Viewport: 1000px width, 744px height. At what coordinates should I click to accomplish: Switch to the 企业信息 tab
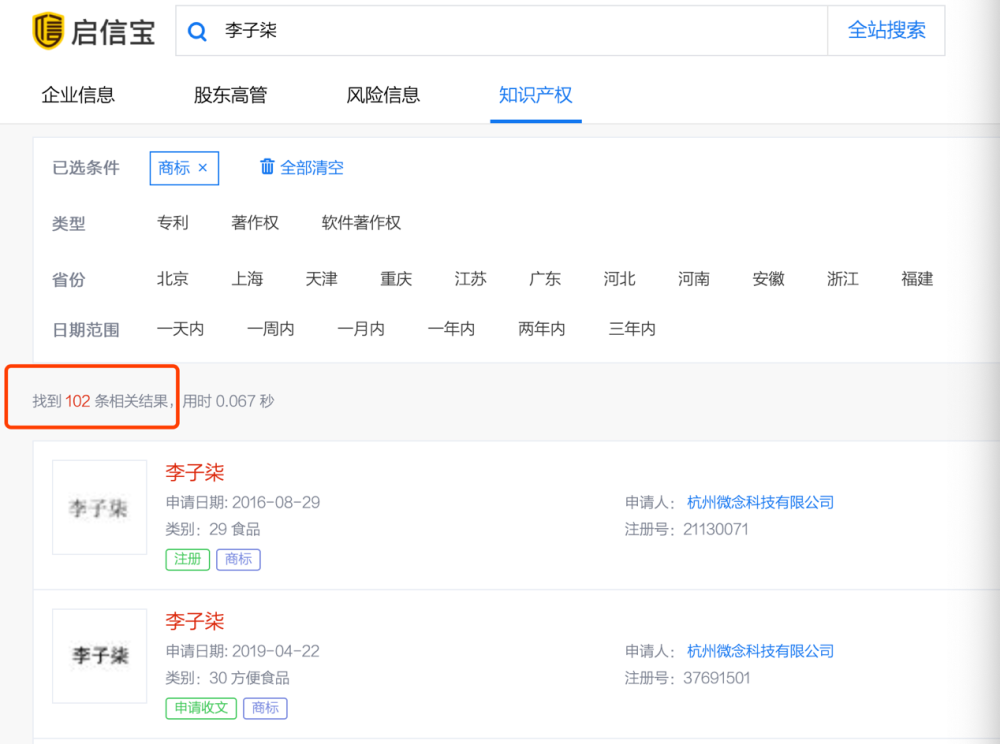pyautogui.click(x=76, y=95)
